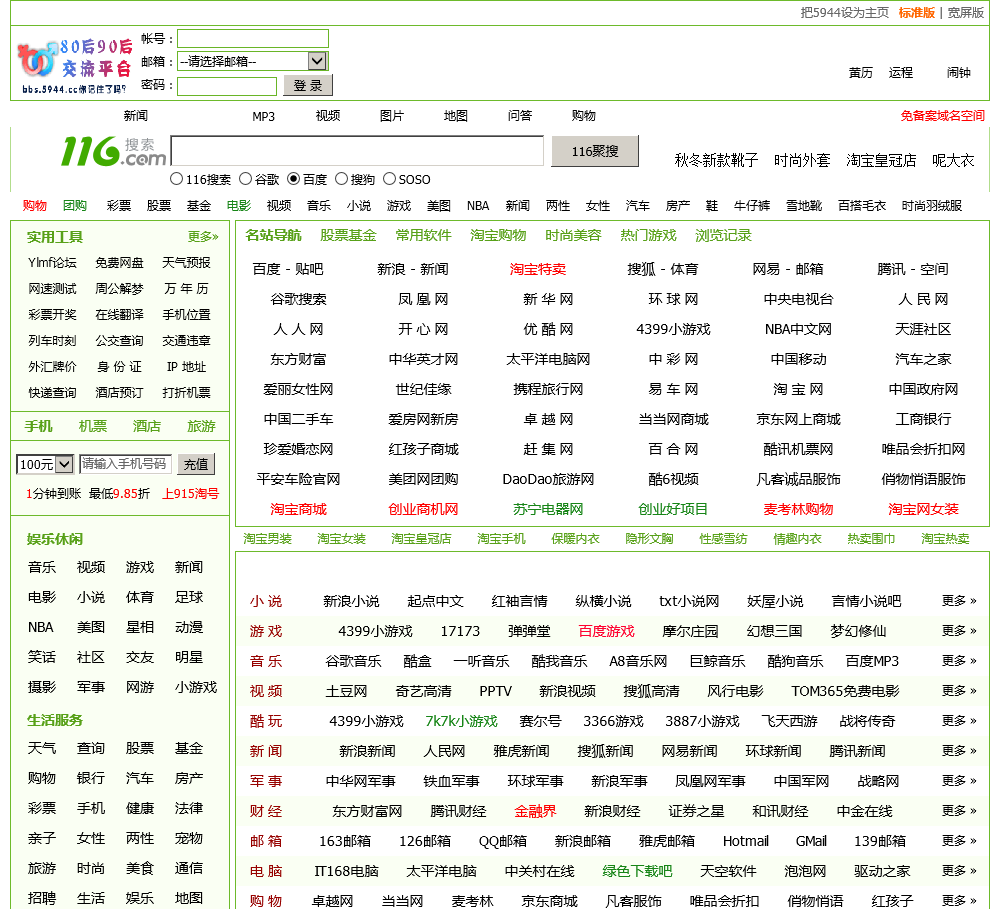
Task: Open the 淘宝特卖 link
Action: click(538, 269)
